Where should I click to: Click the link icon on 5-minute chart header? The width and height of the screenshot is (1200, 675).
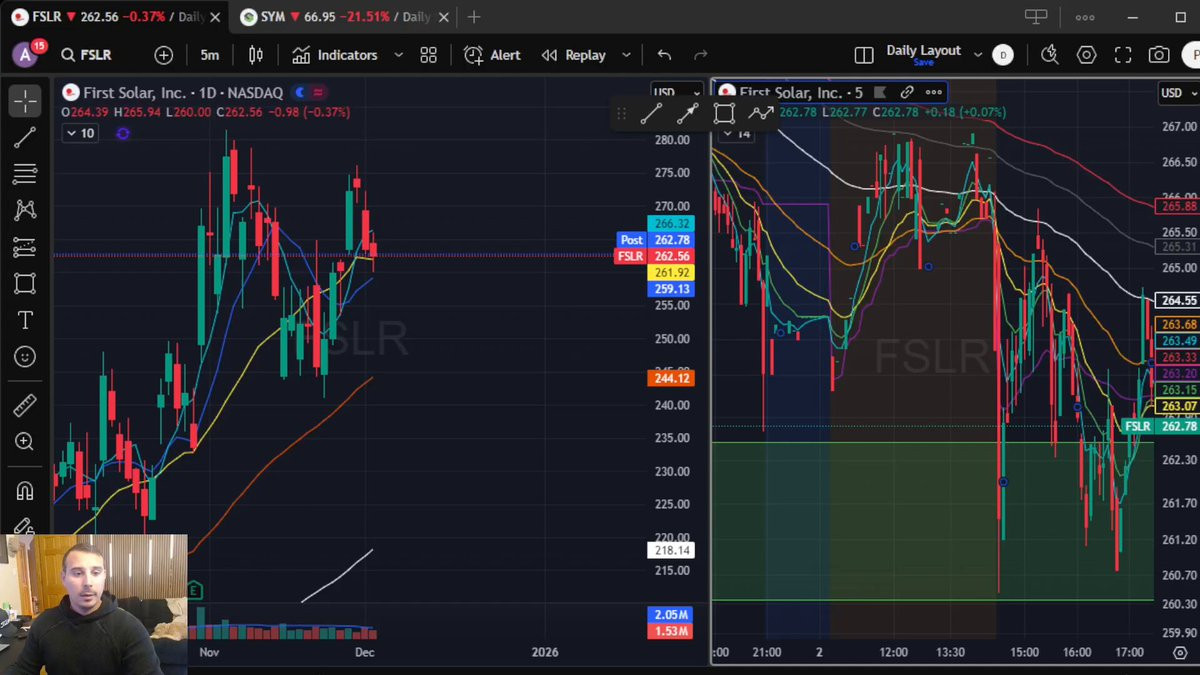[x=907, y=92]
